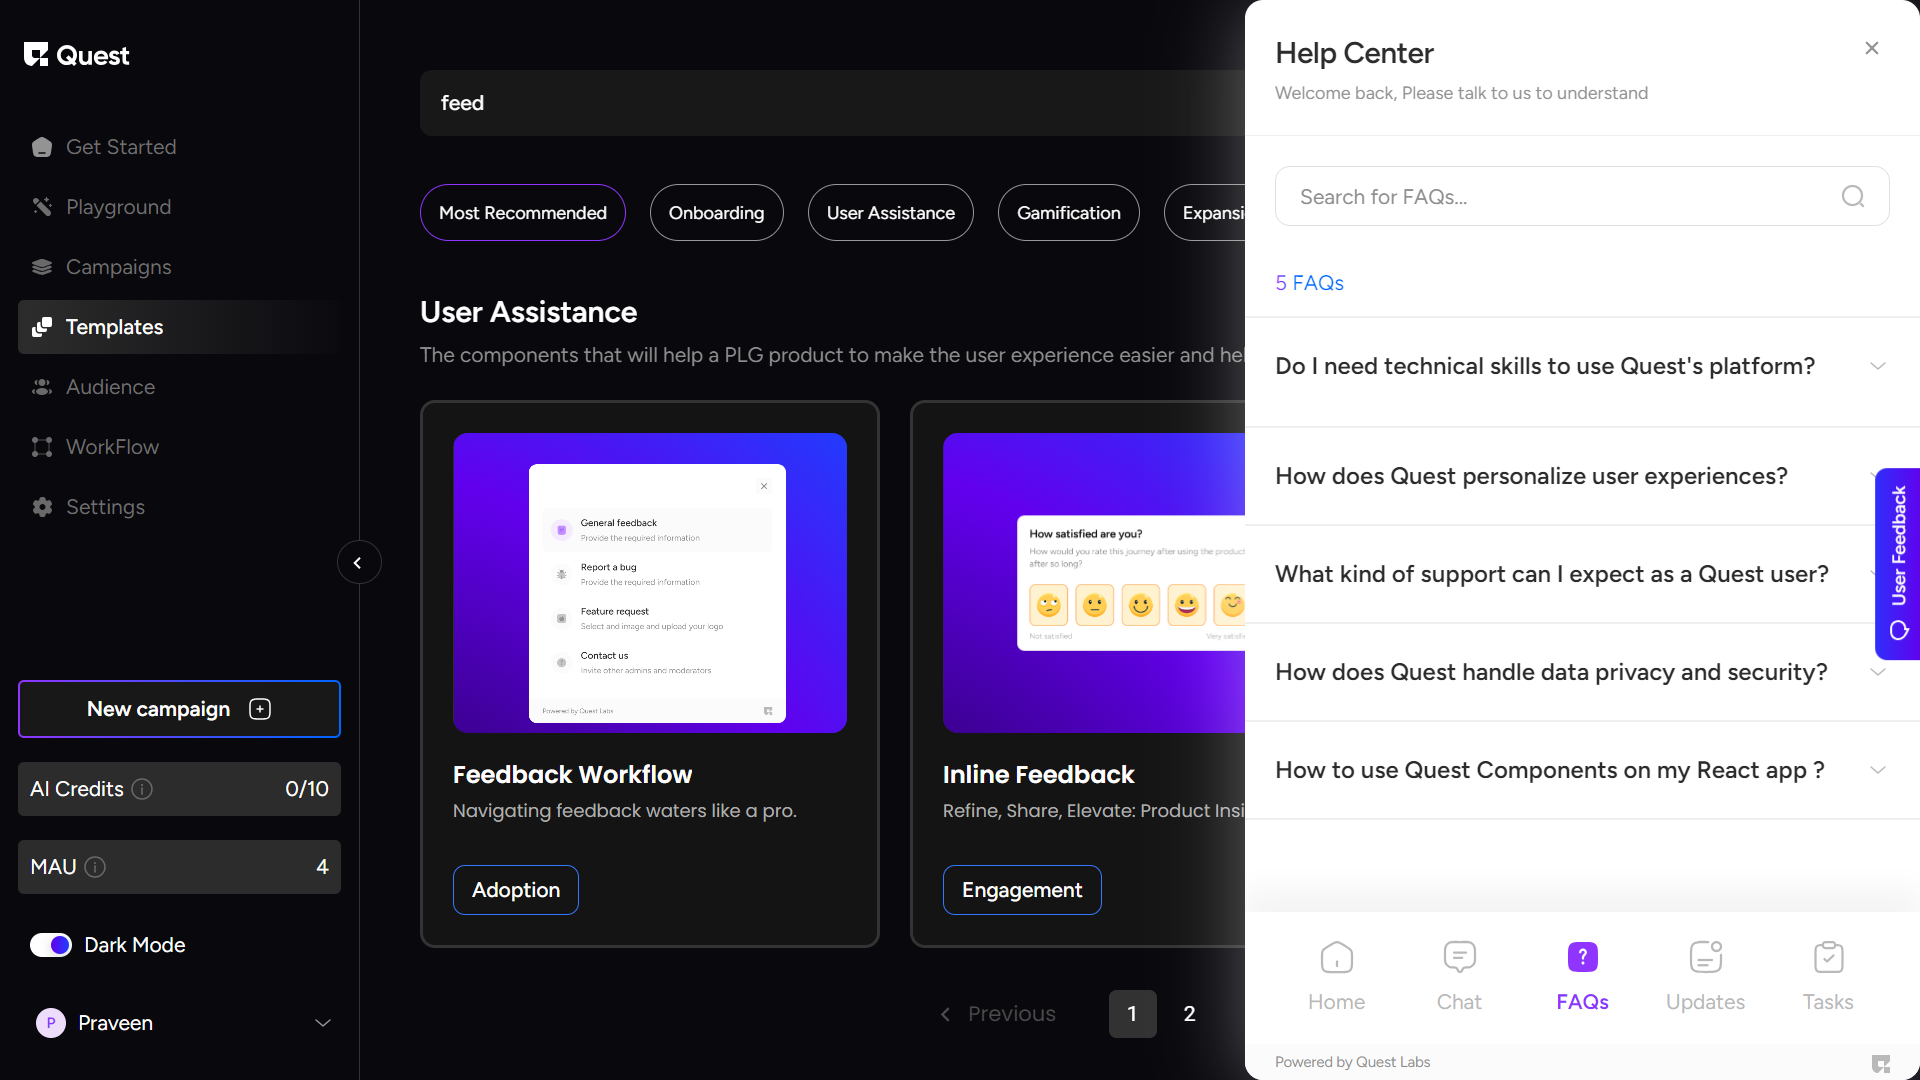Screen dimensions: 1920x1080
Task: Go to page 2 of templates
Action: [1189, 1014]
